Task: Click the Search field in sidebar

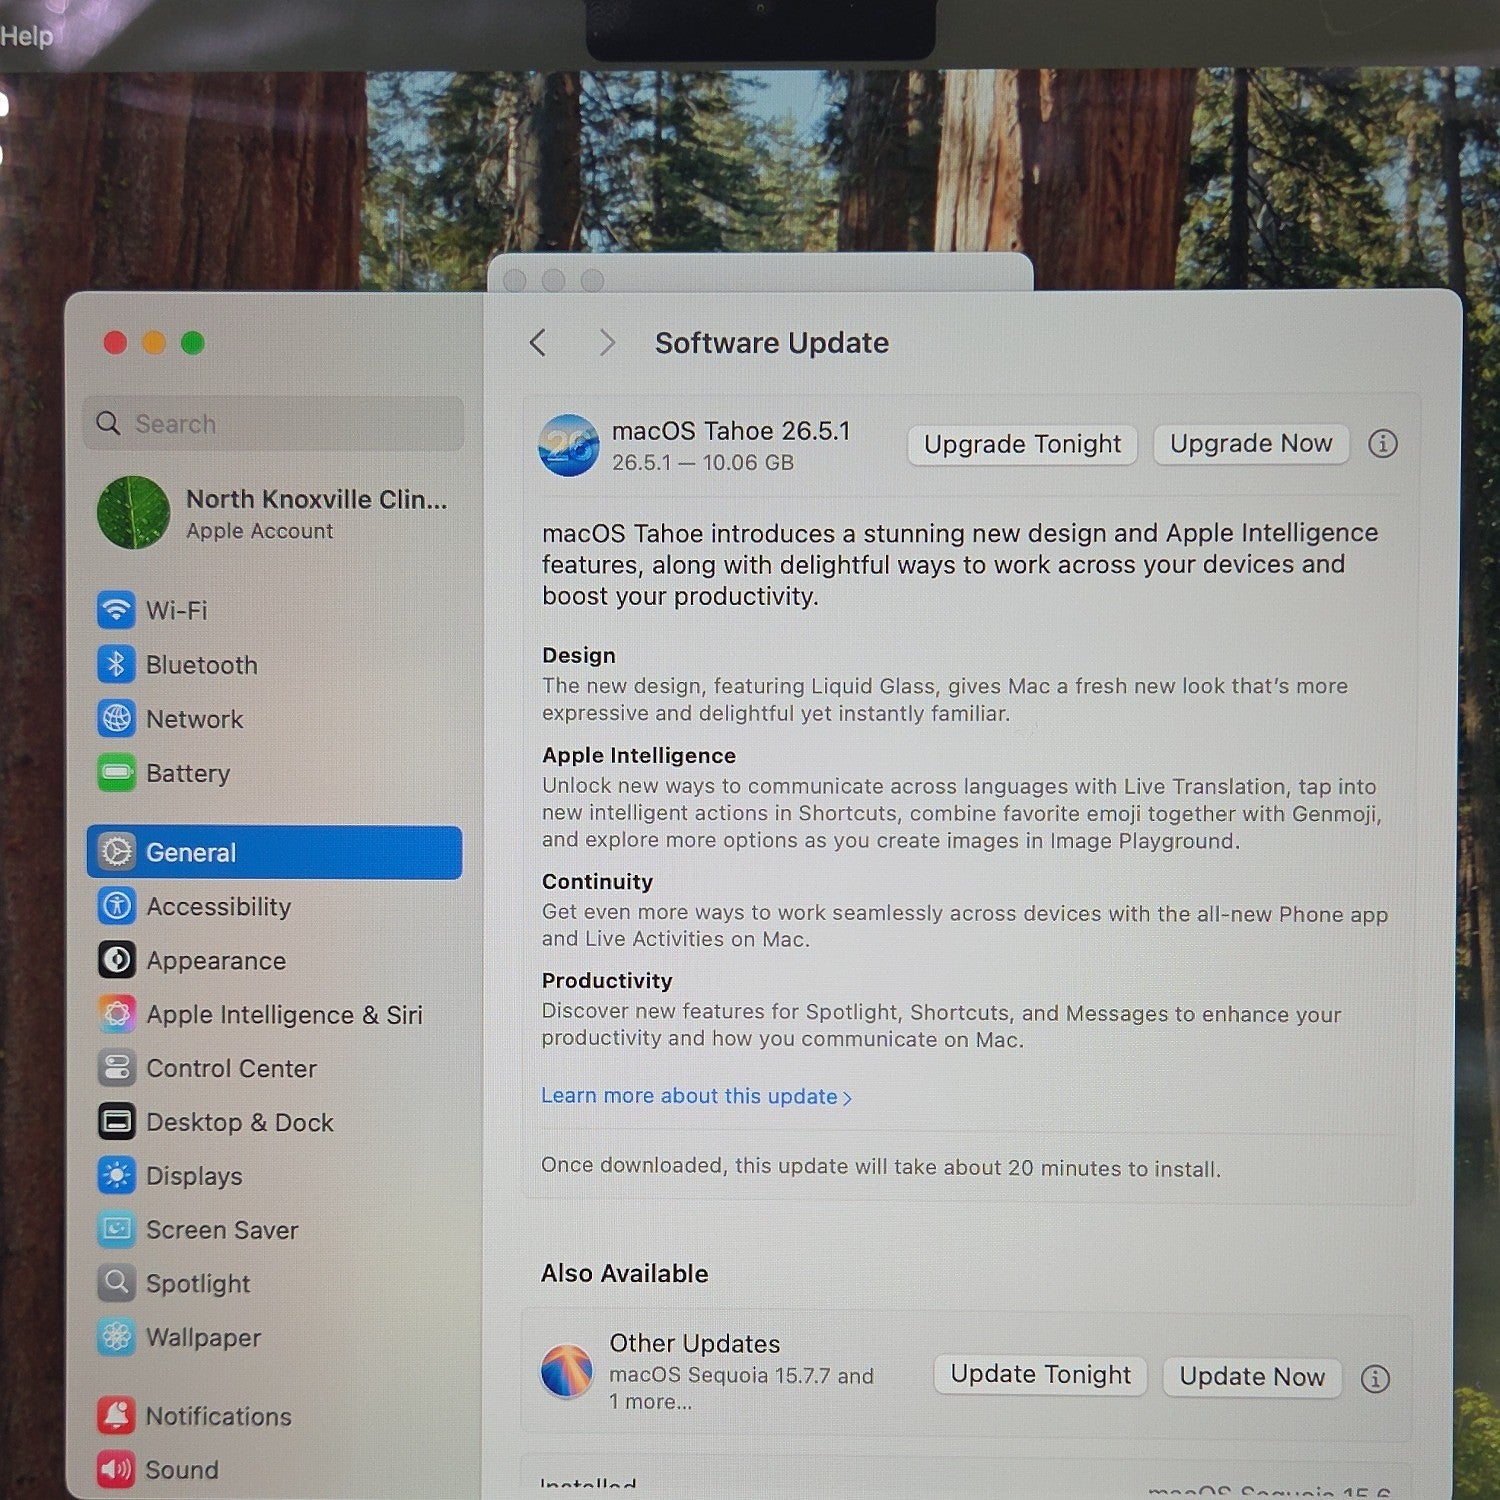Action: (x=273, y=423)
